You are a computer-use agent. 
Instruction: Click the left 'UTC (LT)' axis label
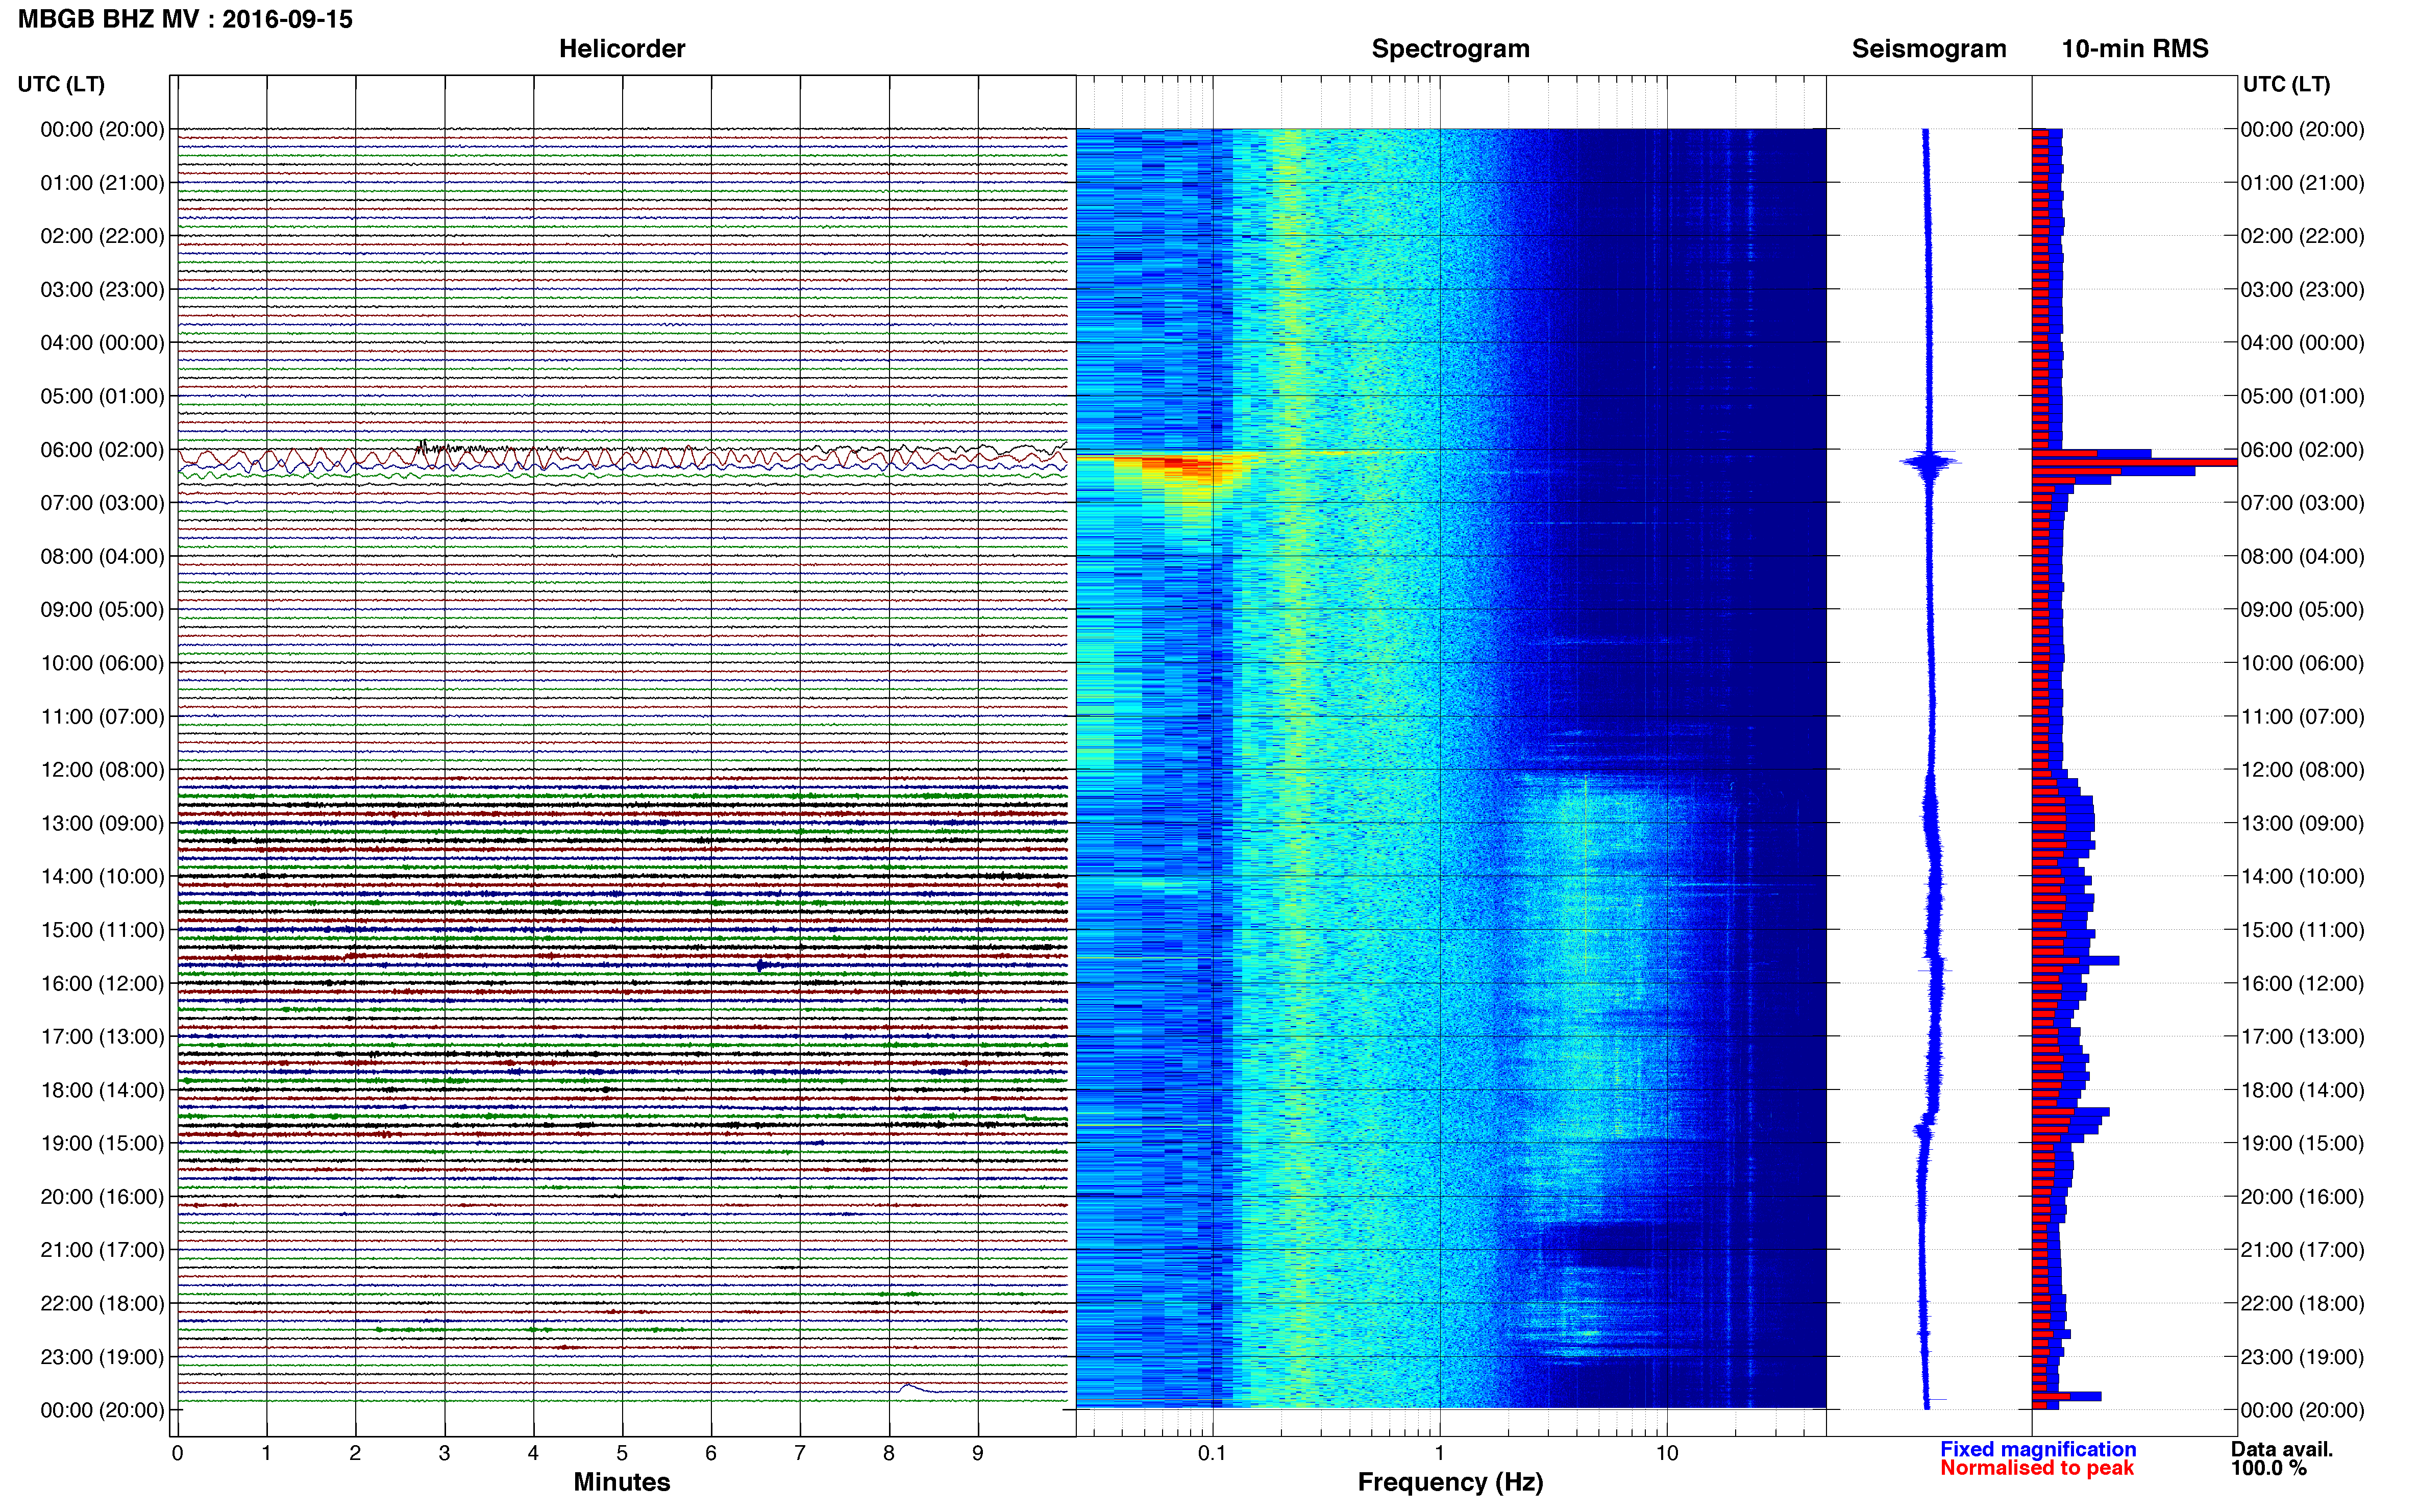[x=61, y=84]
